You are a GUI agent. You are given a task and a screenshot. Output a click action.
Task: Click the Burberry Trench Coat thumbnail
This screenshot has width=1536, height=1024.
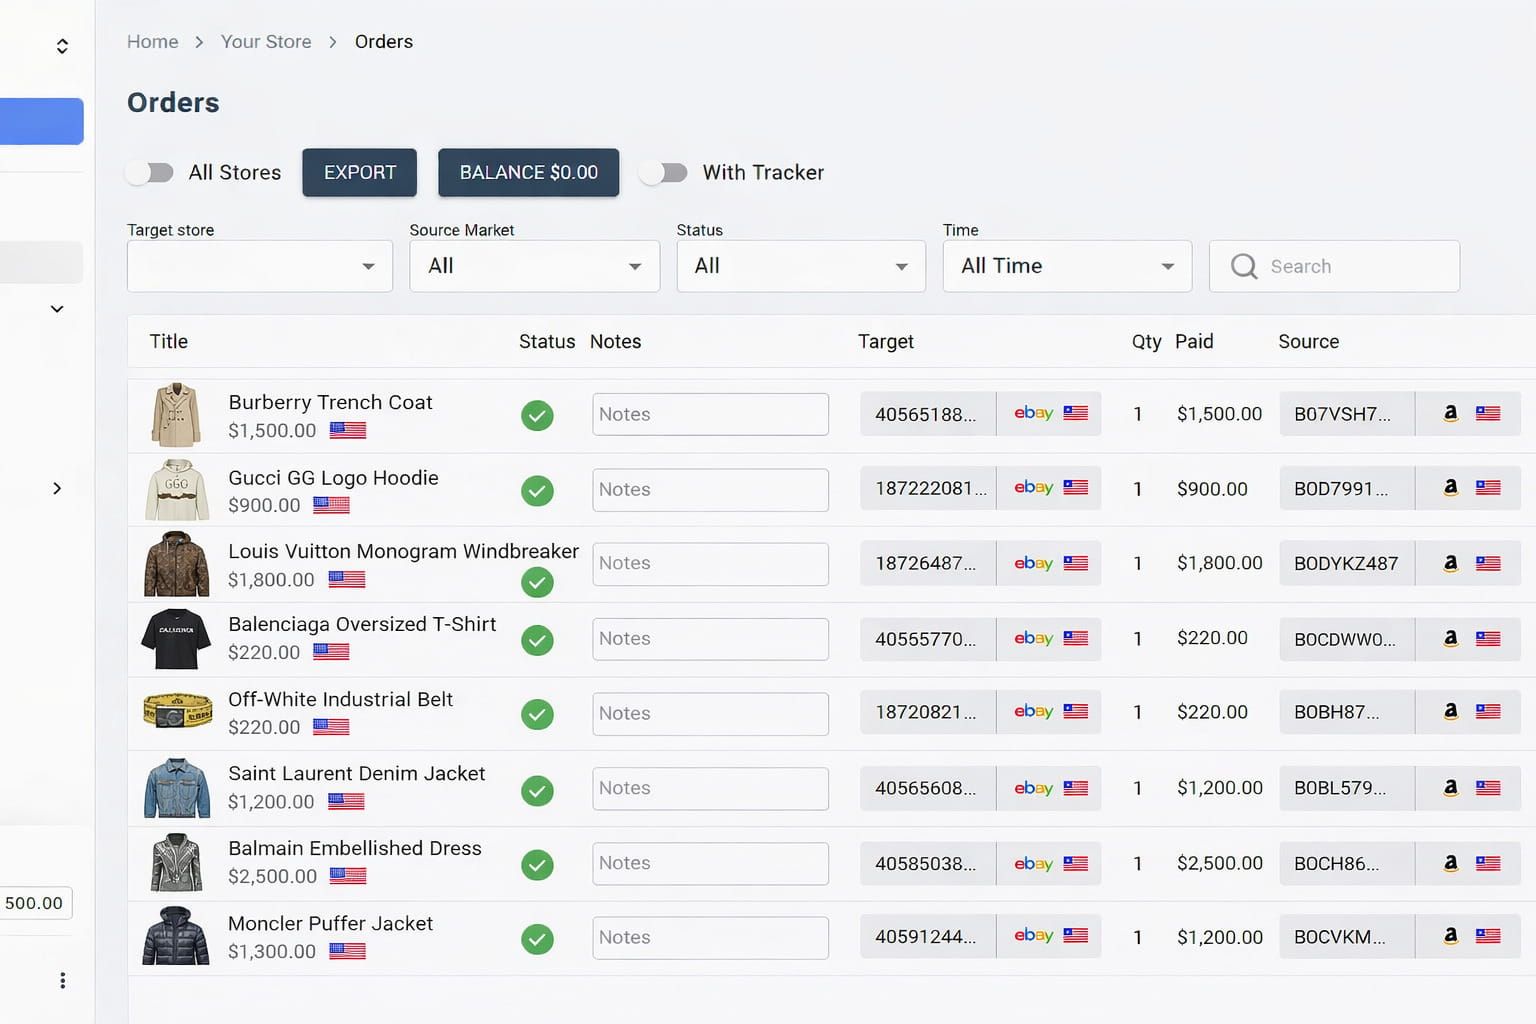click(x=176, y=415)
